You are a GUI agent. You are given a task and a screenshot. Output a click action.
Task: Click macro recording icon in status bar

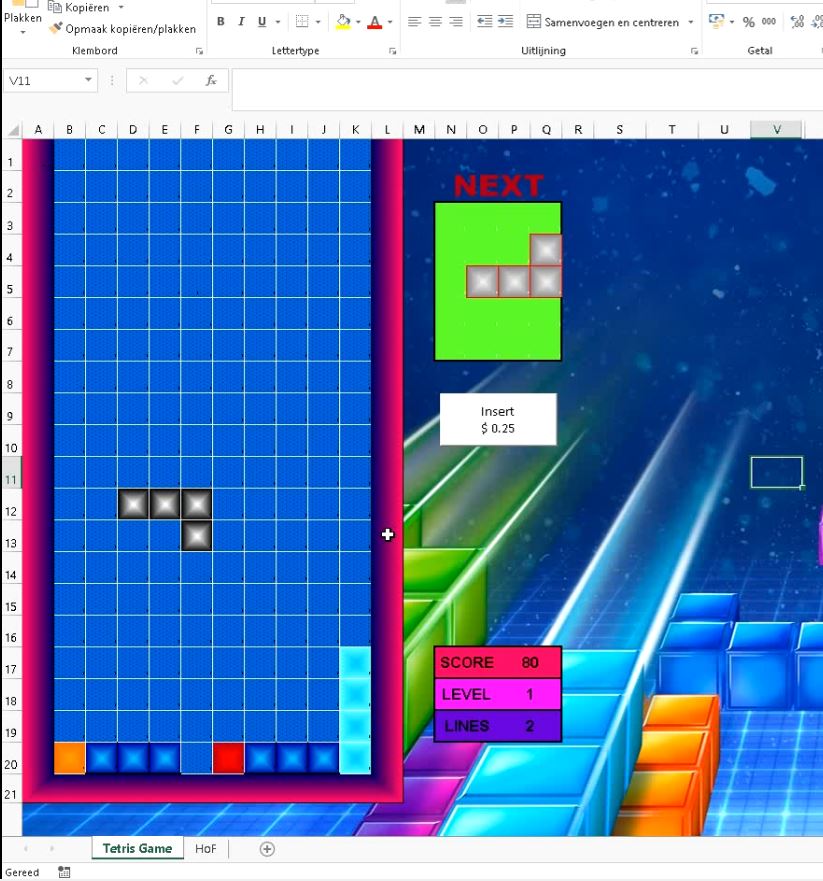(x=64, y=872)
